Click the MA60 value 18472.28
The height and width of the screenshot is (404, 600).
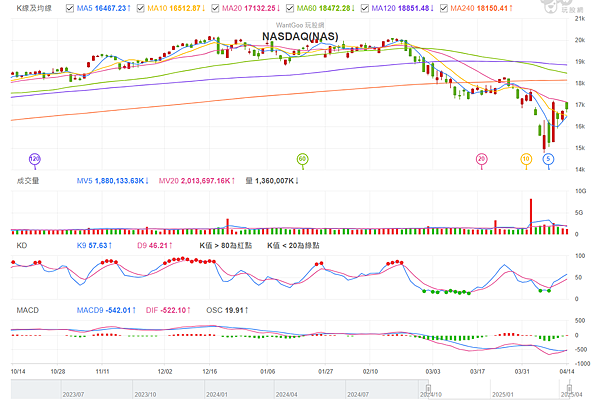click(x=334, y=8)
